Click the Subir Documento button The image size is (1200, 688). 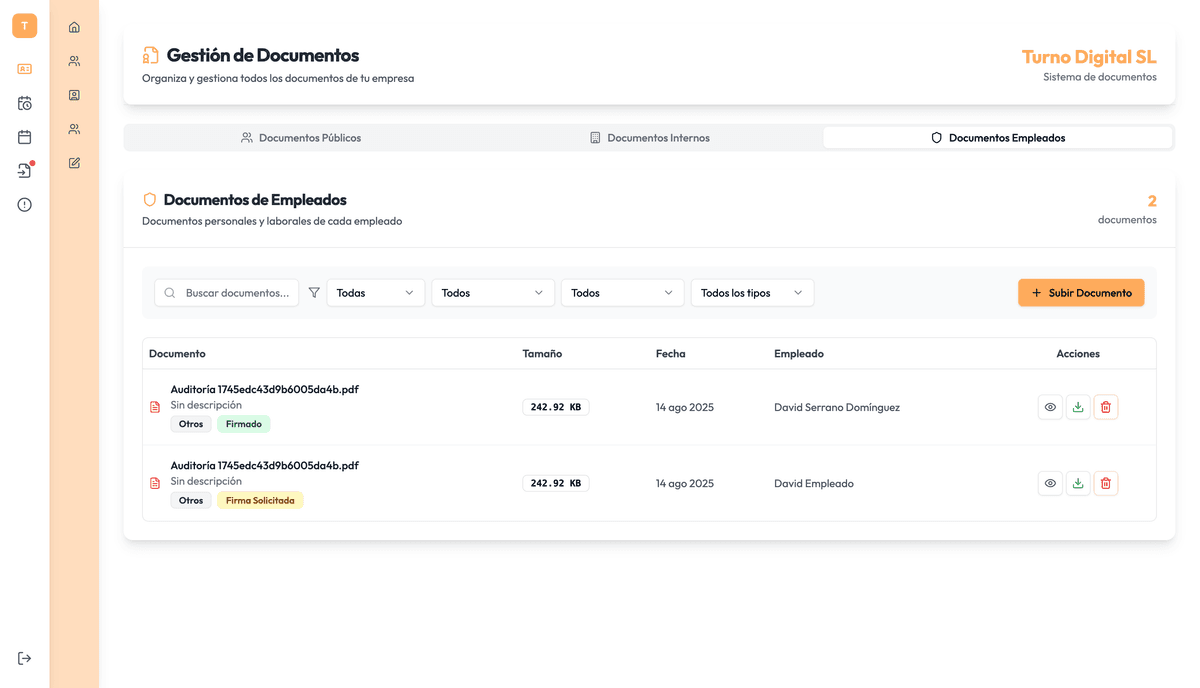click(x=1081, y=293)
